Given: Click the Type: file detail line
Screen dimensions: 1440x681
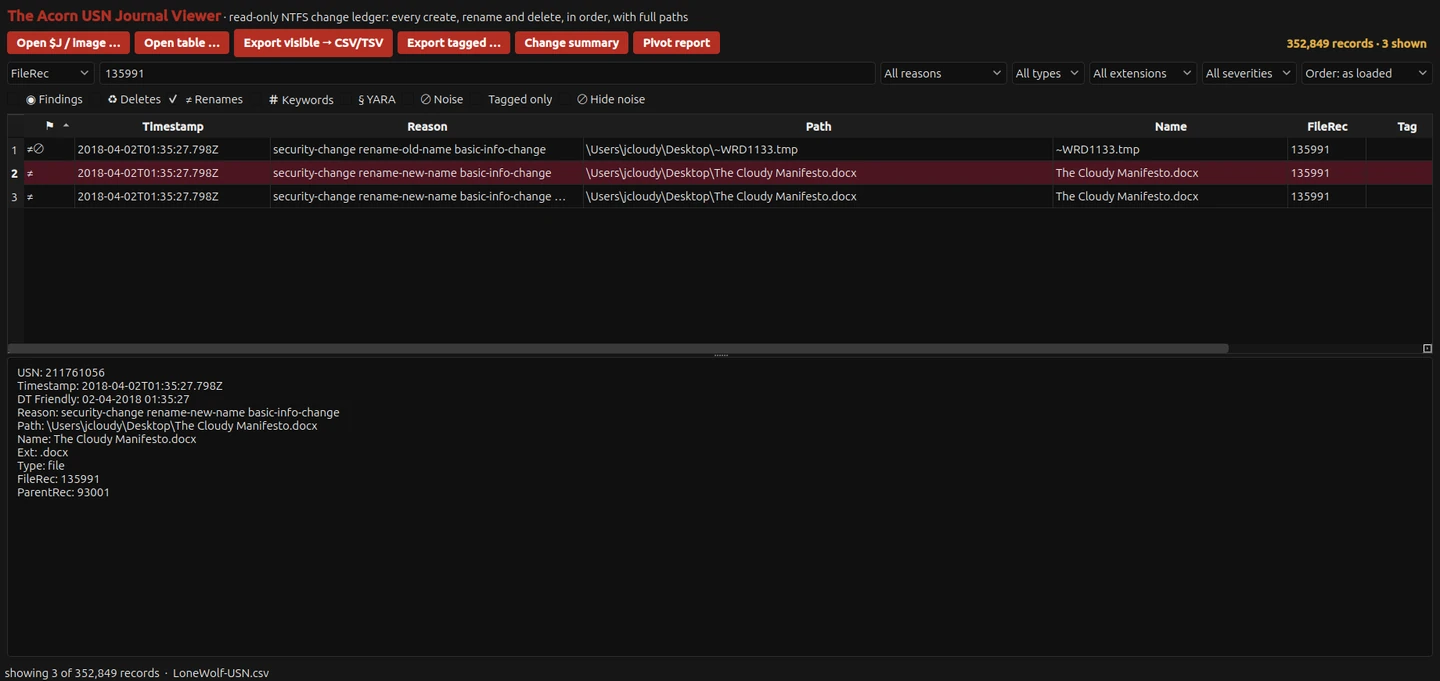Looking at the screenshot, I should coord(41,466).
